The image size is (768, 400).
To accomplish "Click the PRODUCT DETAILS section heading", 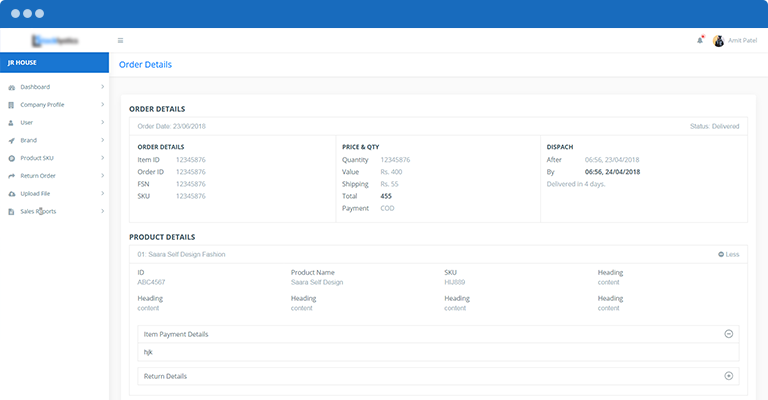I will click(162, 237).
